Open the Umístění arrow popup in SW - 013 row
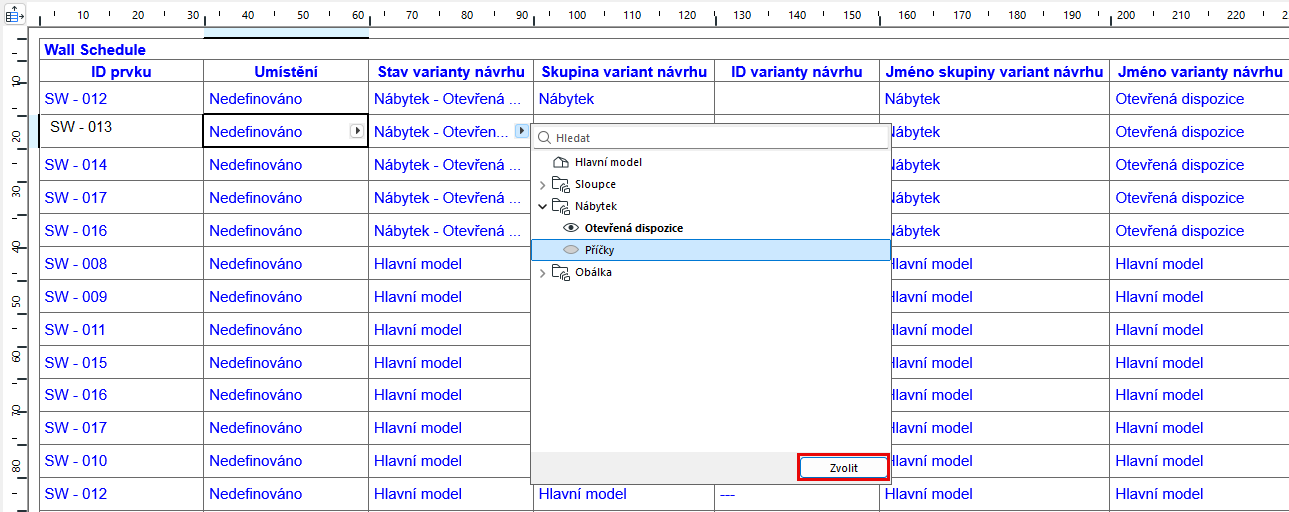The height and width of the screenshot is (512, 1289). pyautogui.click(x=357, y=131)
